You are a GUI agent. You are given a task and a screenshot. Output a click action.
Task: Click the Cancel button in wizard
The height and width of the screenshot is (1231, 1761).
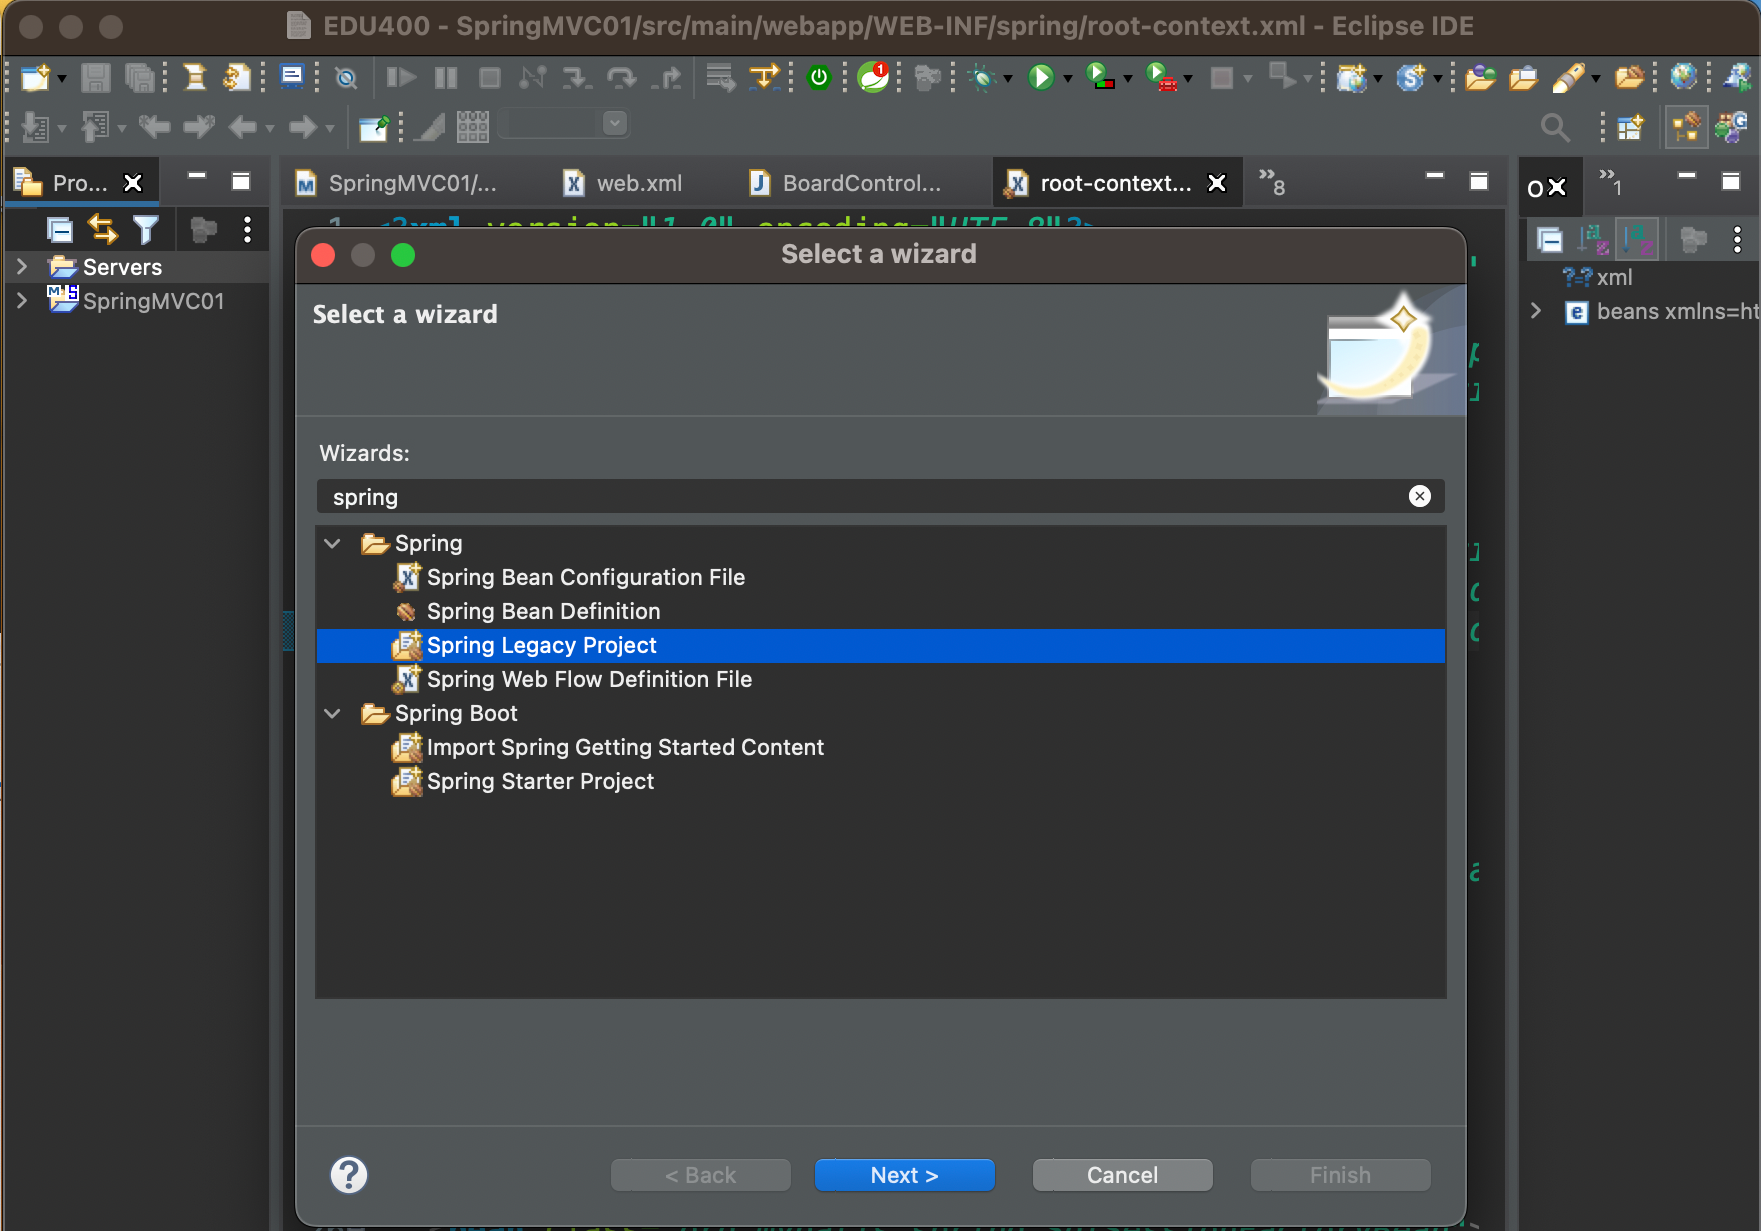coord(1123,1175)
